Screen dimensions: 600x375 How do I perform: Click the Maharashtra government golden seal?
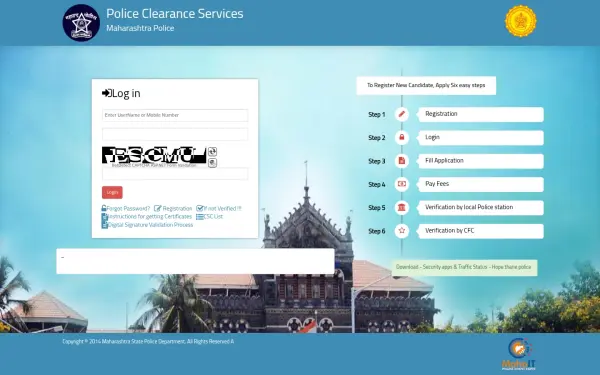[x=520, y=21]
